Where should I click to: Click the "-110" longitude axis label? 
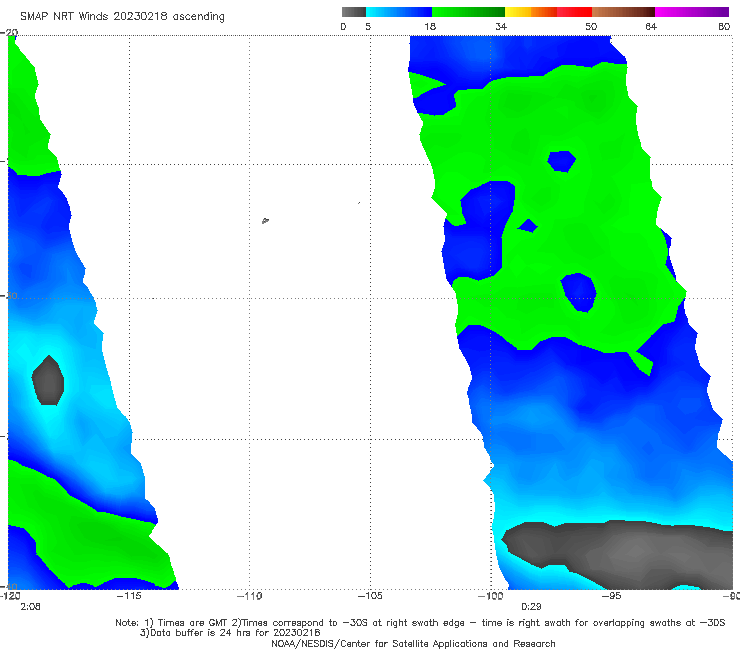(x=249, y=596)
